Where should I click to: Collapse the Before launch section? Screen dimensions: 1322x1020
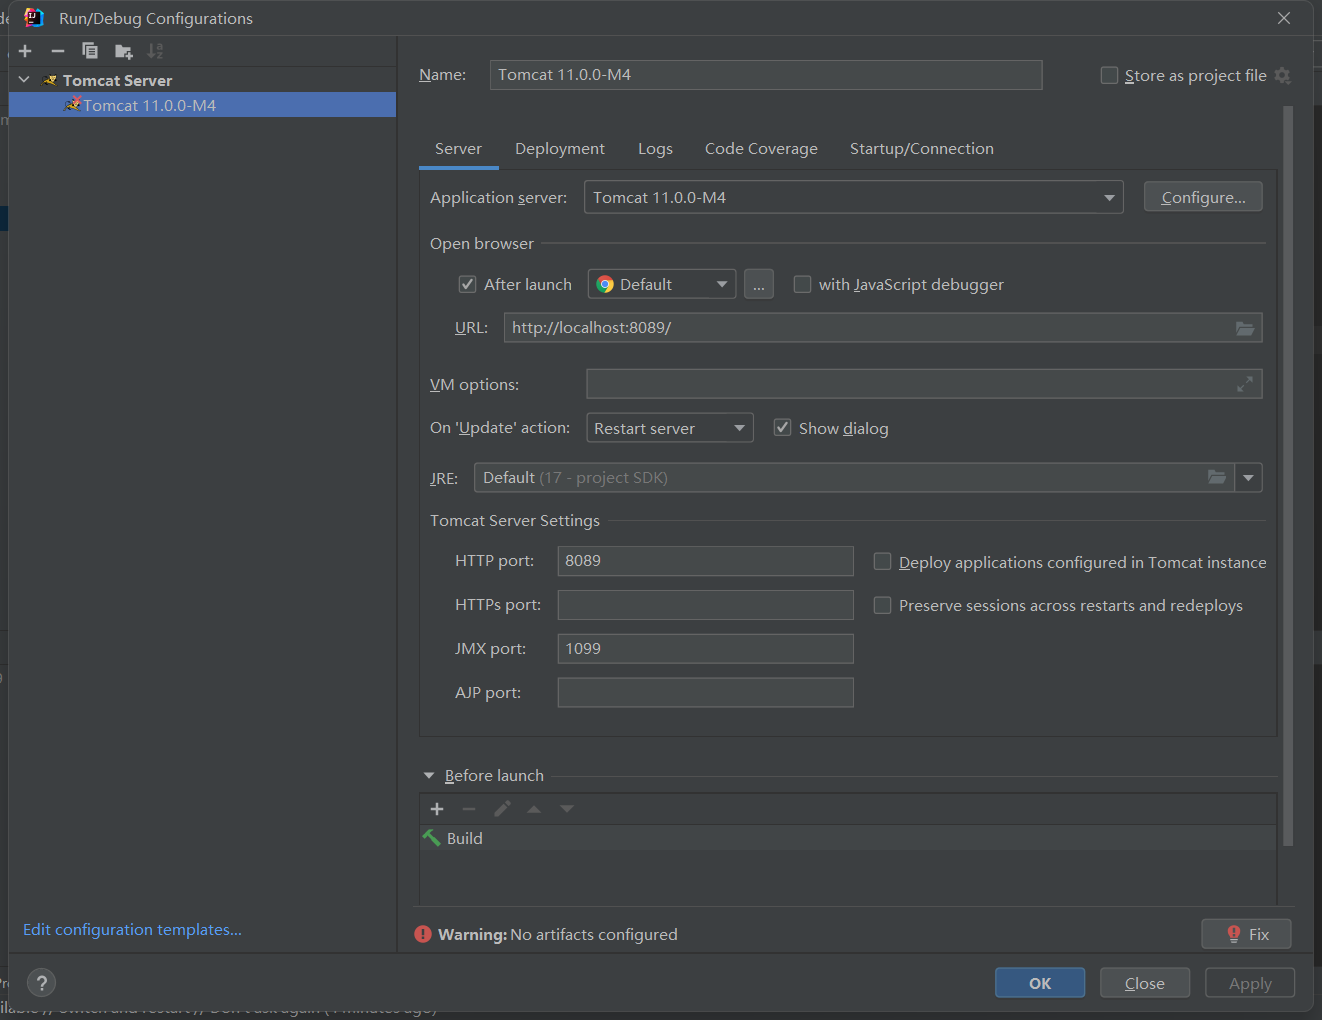(x=429, y=776)
